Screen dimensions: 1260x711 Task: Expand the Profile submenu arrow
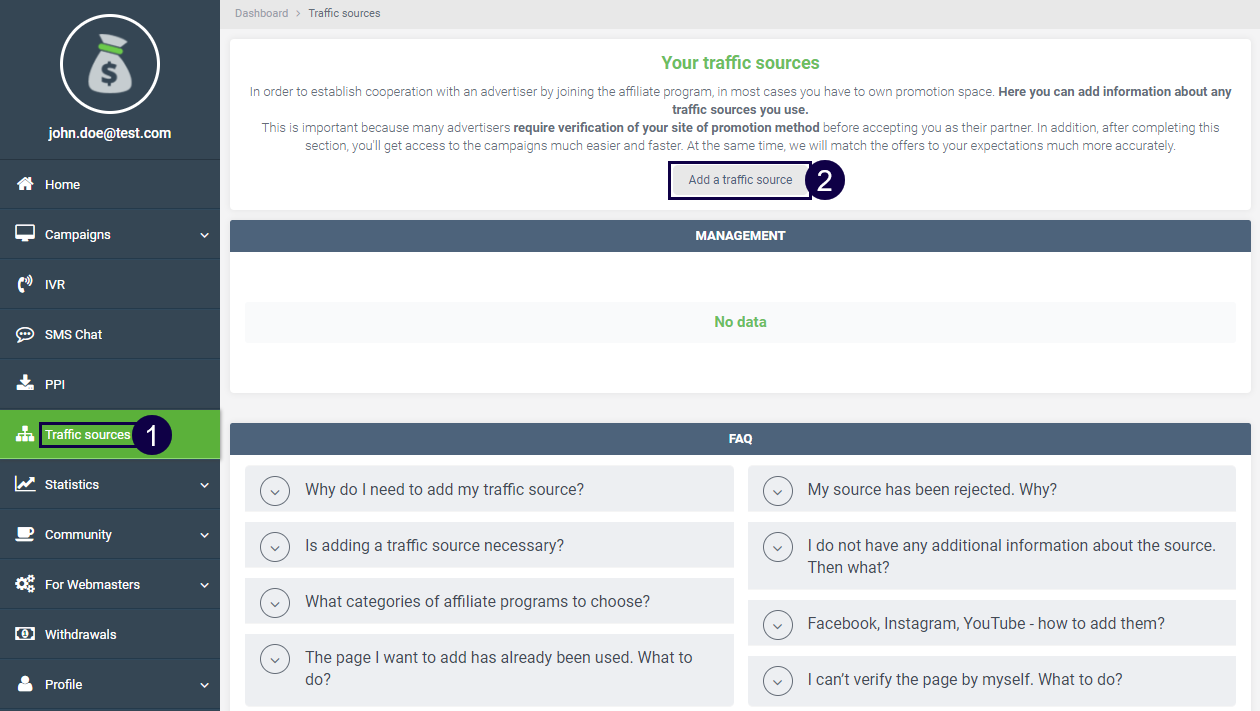pos(204,685)
